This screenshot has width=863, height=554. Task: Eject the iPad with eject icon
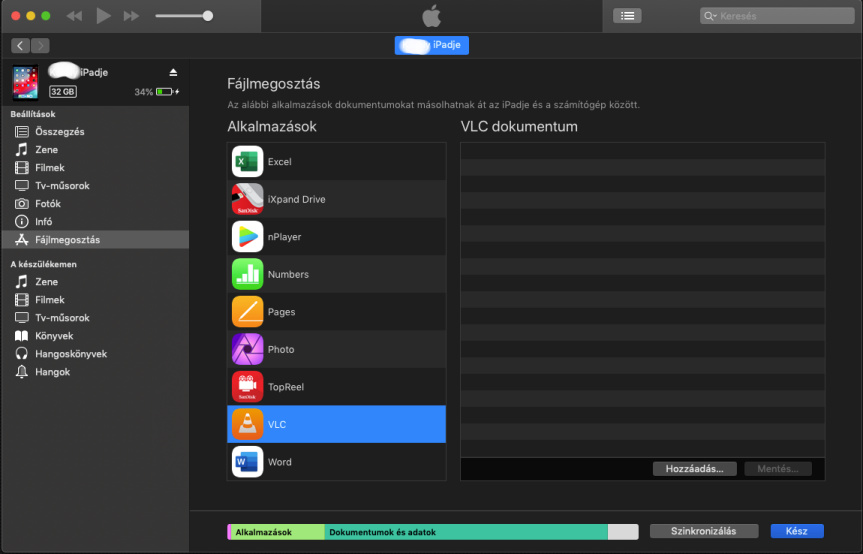click(x=173, y=72)
